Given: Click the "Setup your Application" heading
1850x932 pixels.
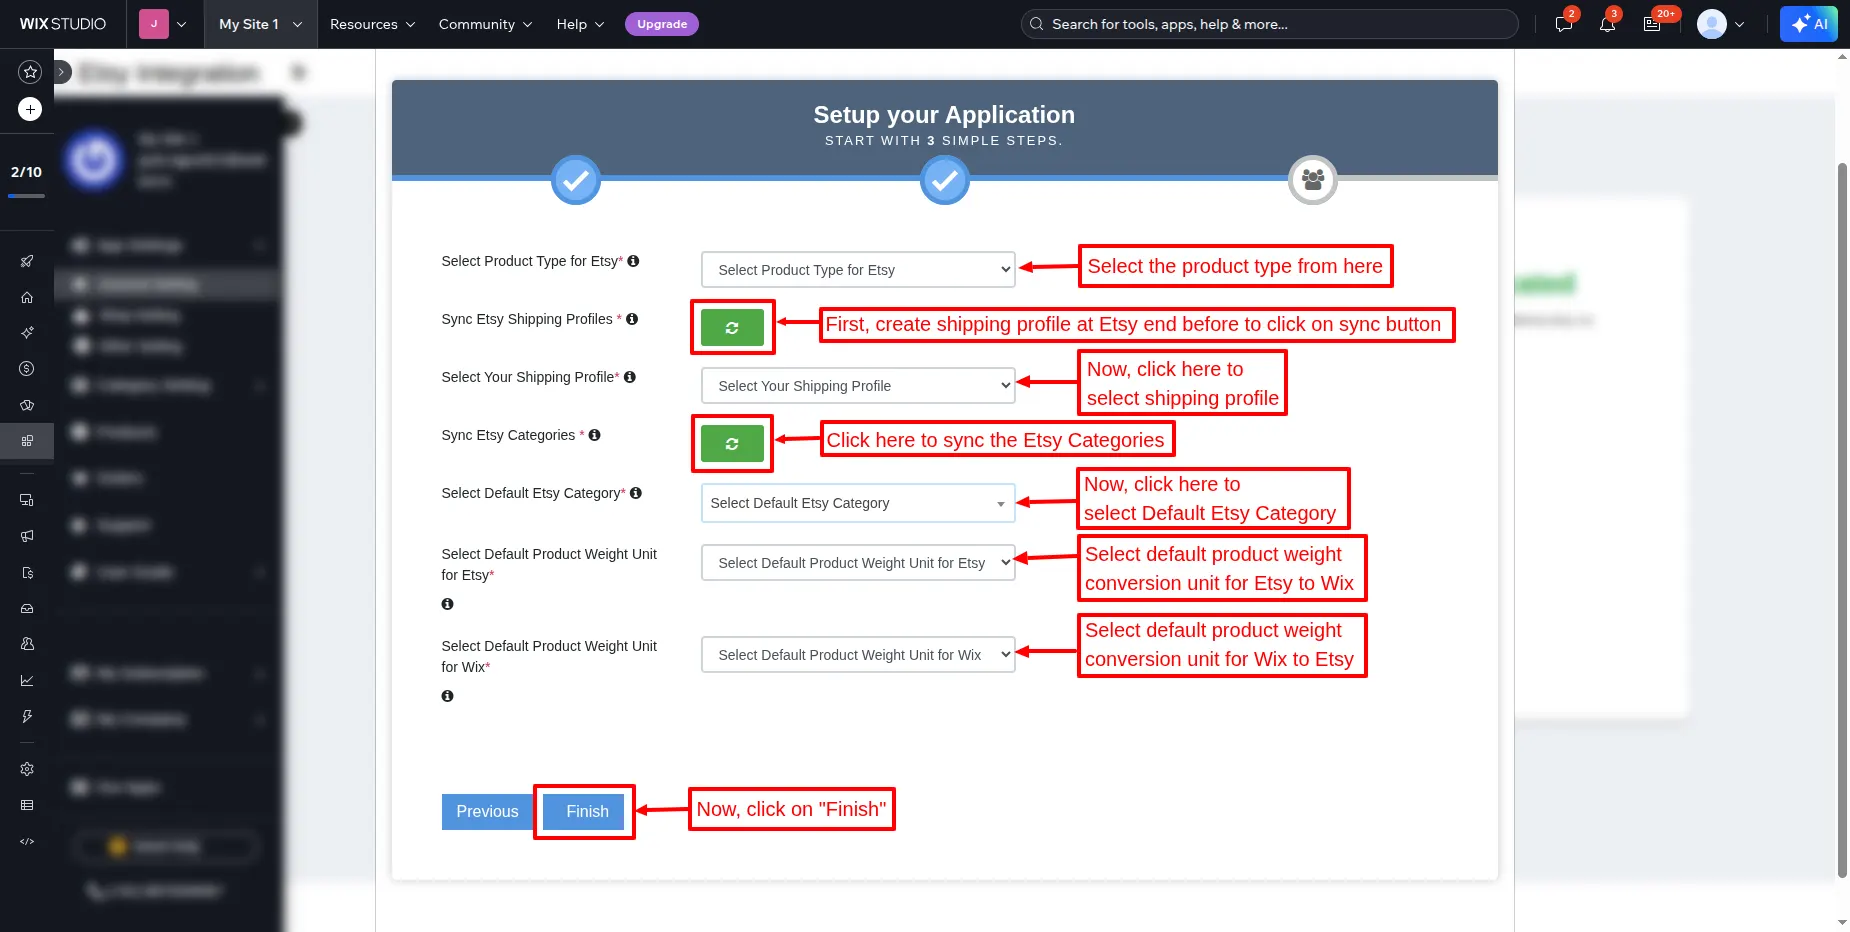Looking at the screenshot, I should [x=944, y=115].
